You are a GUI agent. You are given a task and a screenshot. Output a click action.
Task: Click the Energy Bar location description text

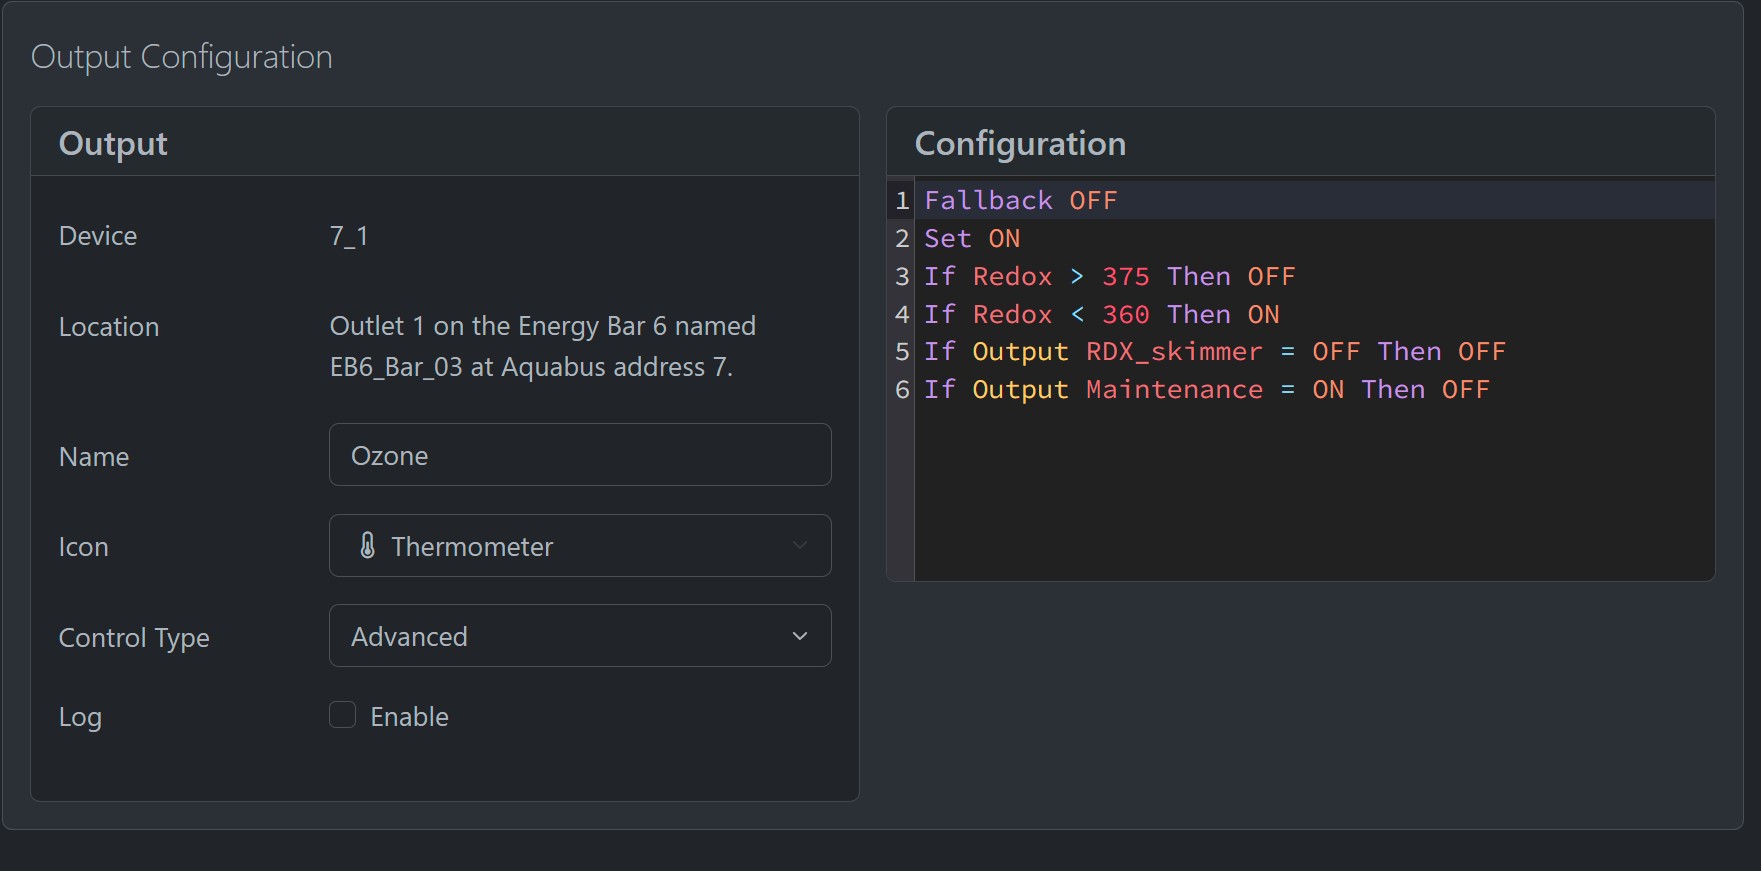click(542, 346)
